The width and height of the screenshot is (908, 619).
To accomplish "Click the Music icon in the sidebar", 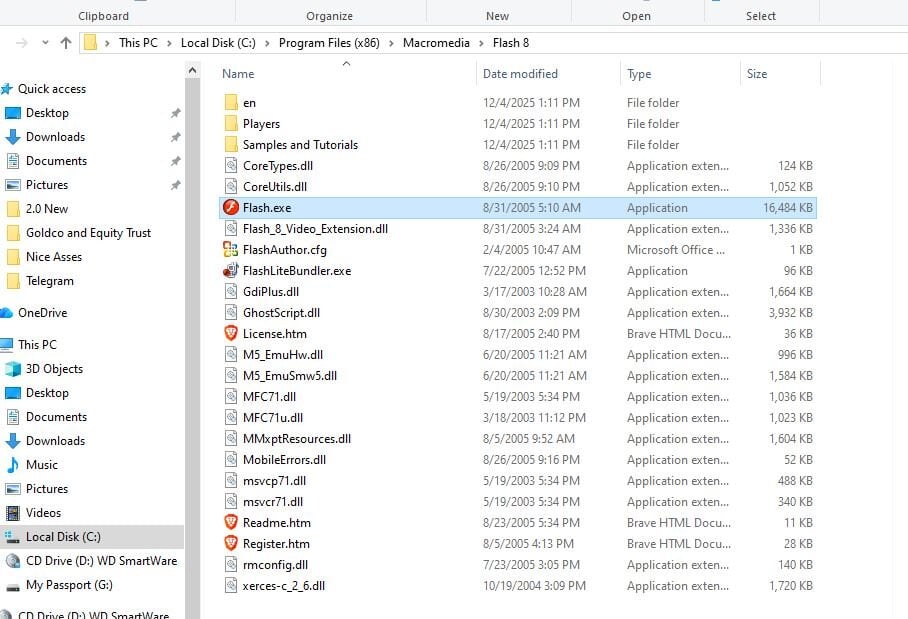I will (14, 465).
